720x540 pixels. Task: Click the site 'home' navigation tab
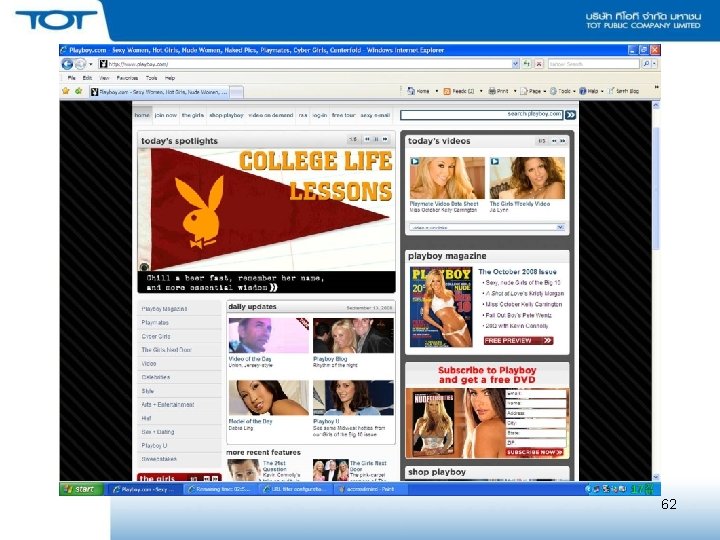142,115
